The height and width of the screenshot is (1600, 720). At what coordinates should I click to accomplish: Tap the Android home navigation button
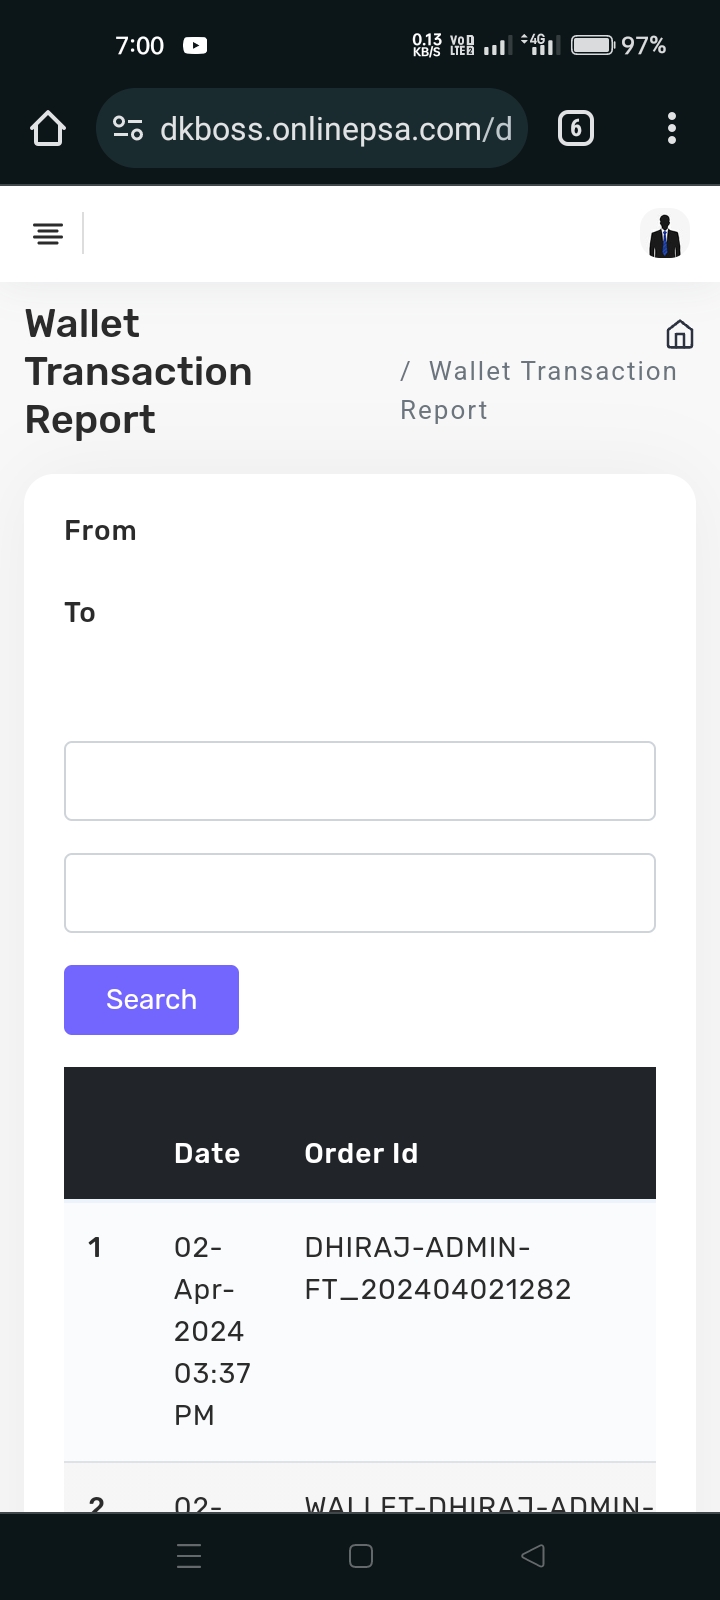tap(361, 1556)
